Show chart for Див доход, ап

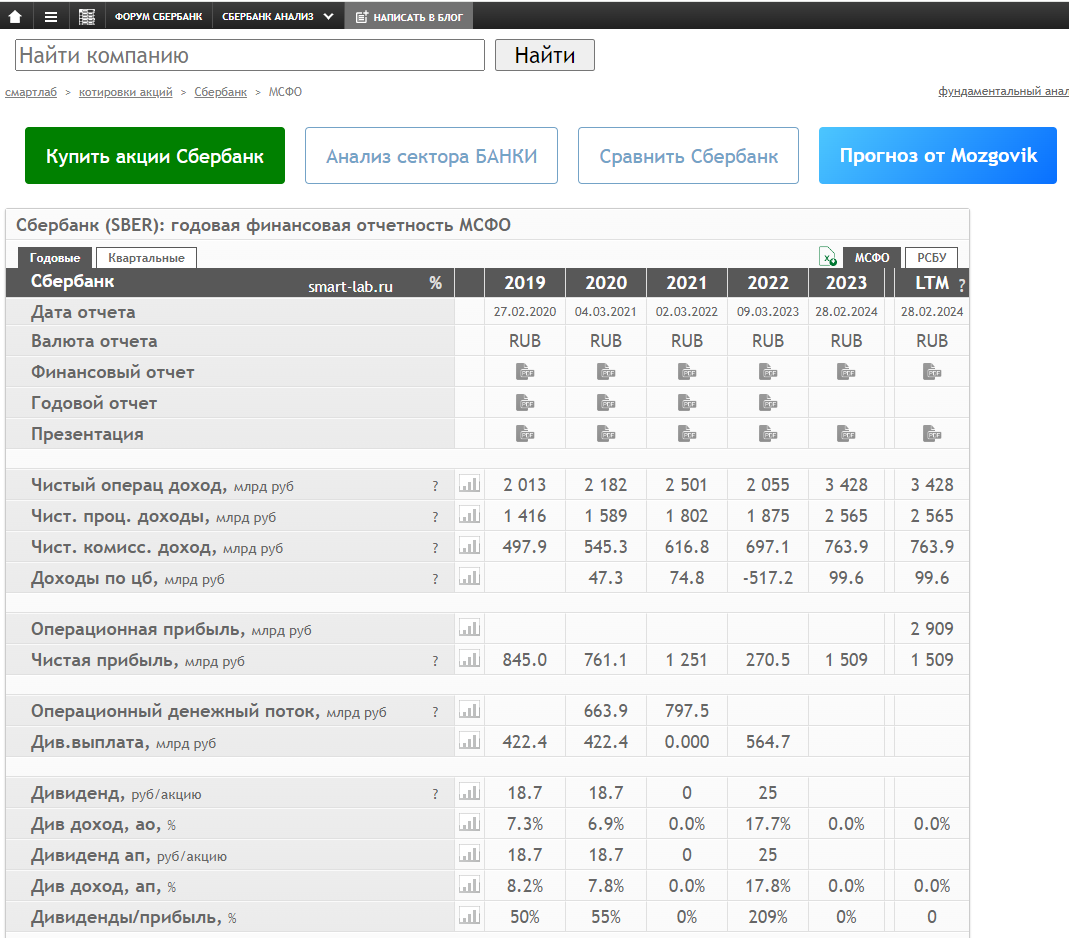[470, 886]
